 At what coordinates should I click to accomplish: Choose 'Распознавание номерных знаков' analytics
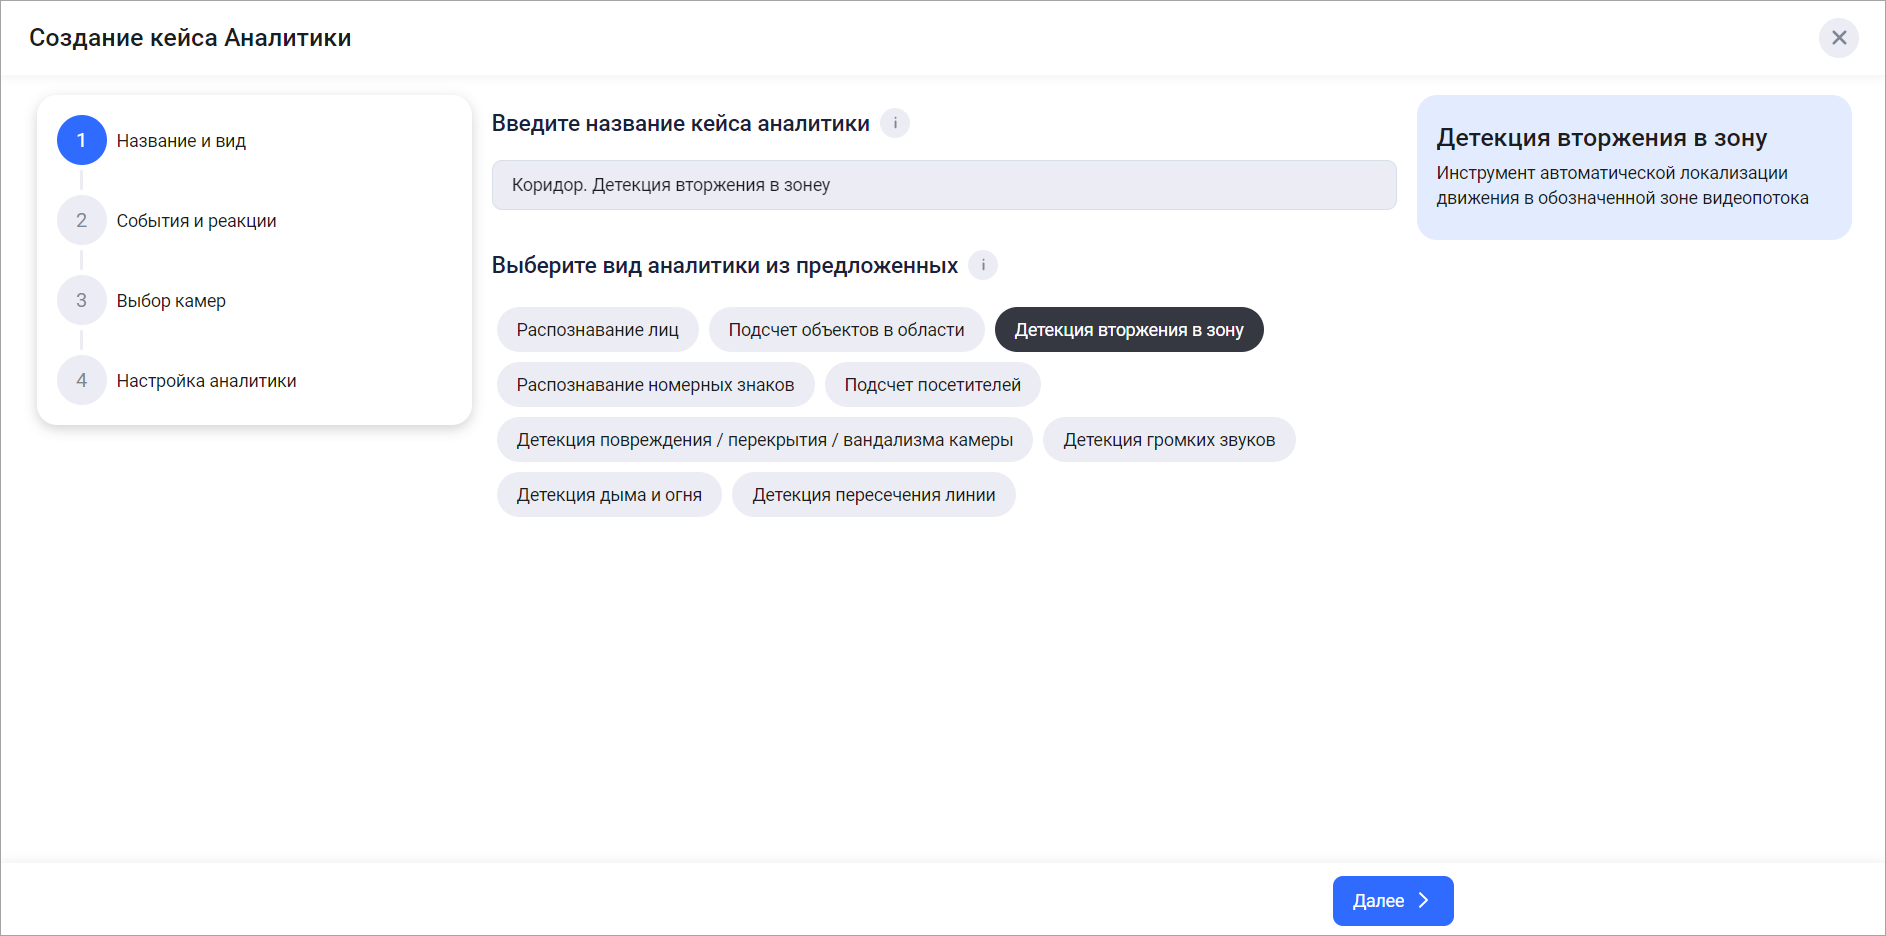[x=655, y=385]
